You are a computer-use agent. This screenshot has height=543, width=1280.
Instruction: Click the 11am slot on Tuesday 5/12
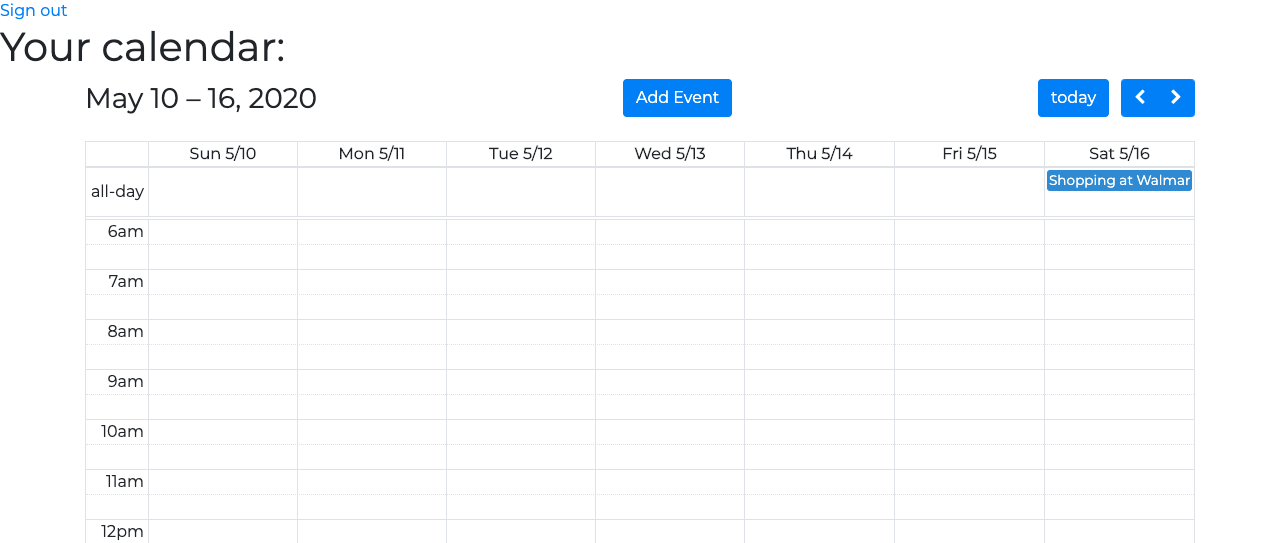pyautogui.click(x=521, y=482)
